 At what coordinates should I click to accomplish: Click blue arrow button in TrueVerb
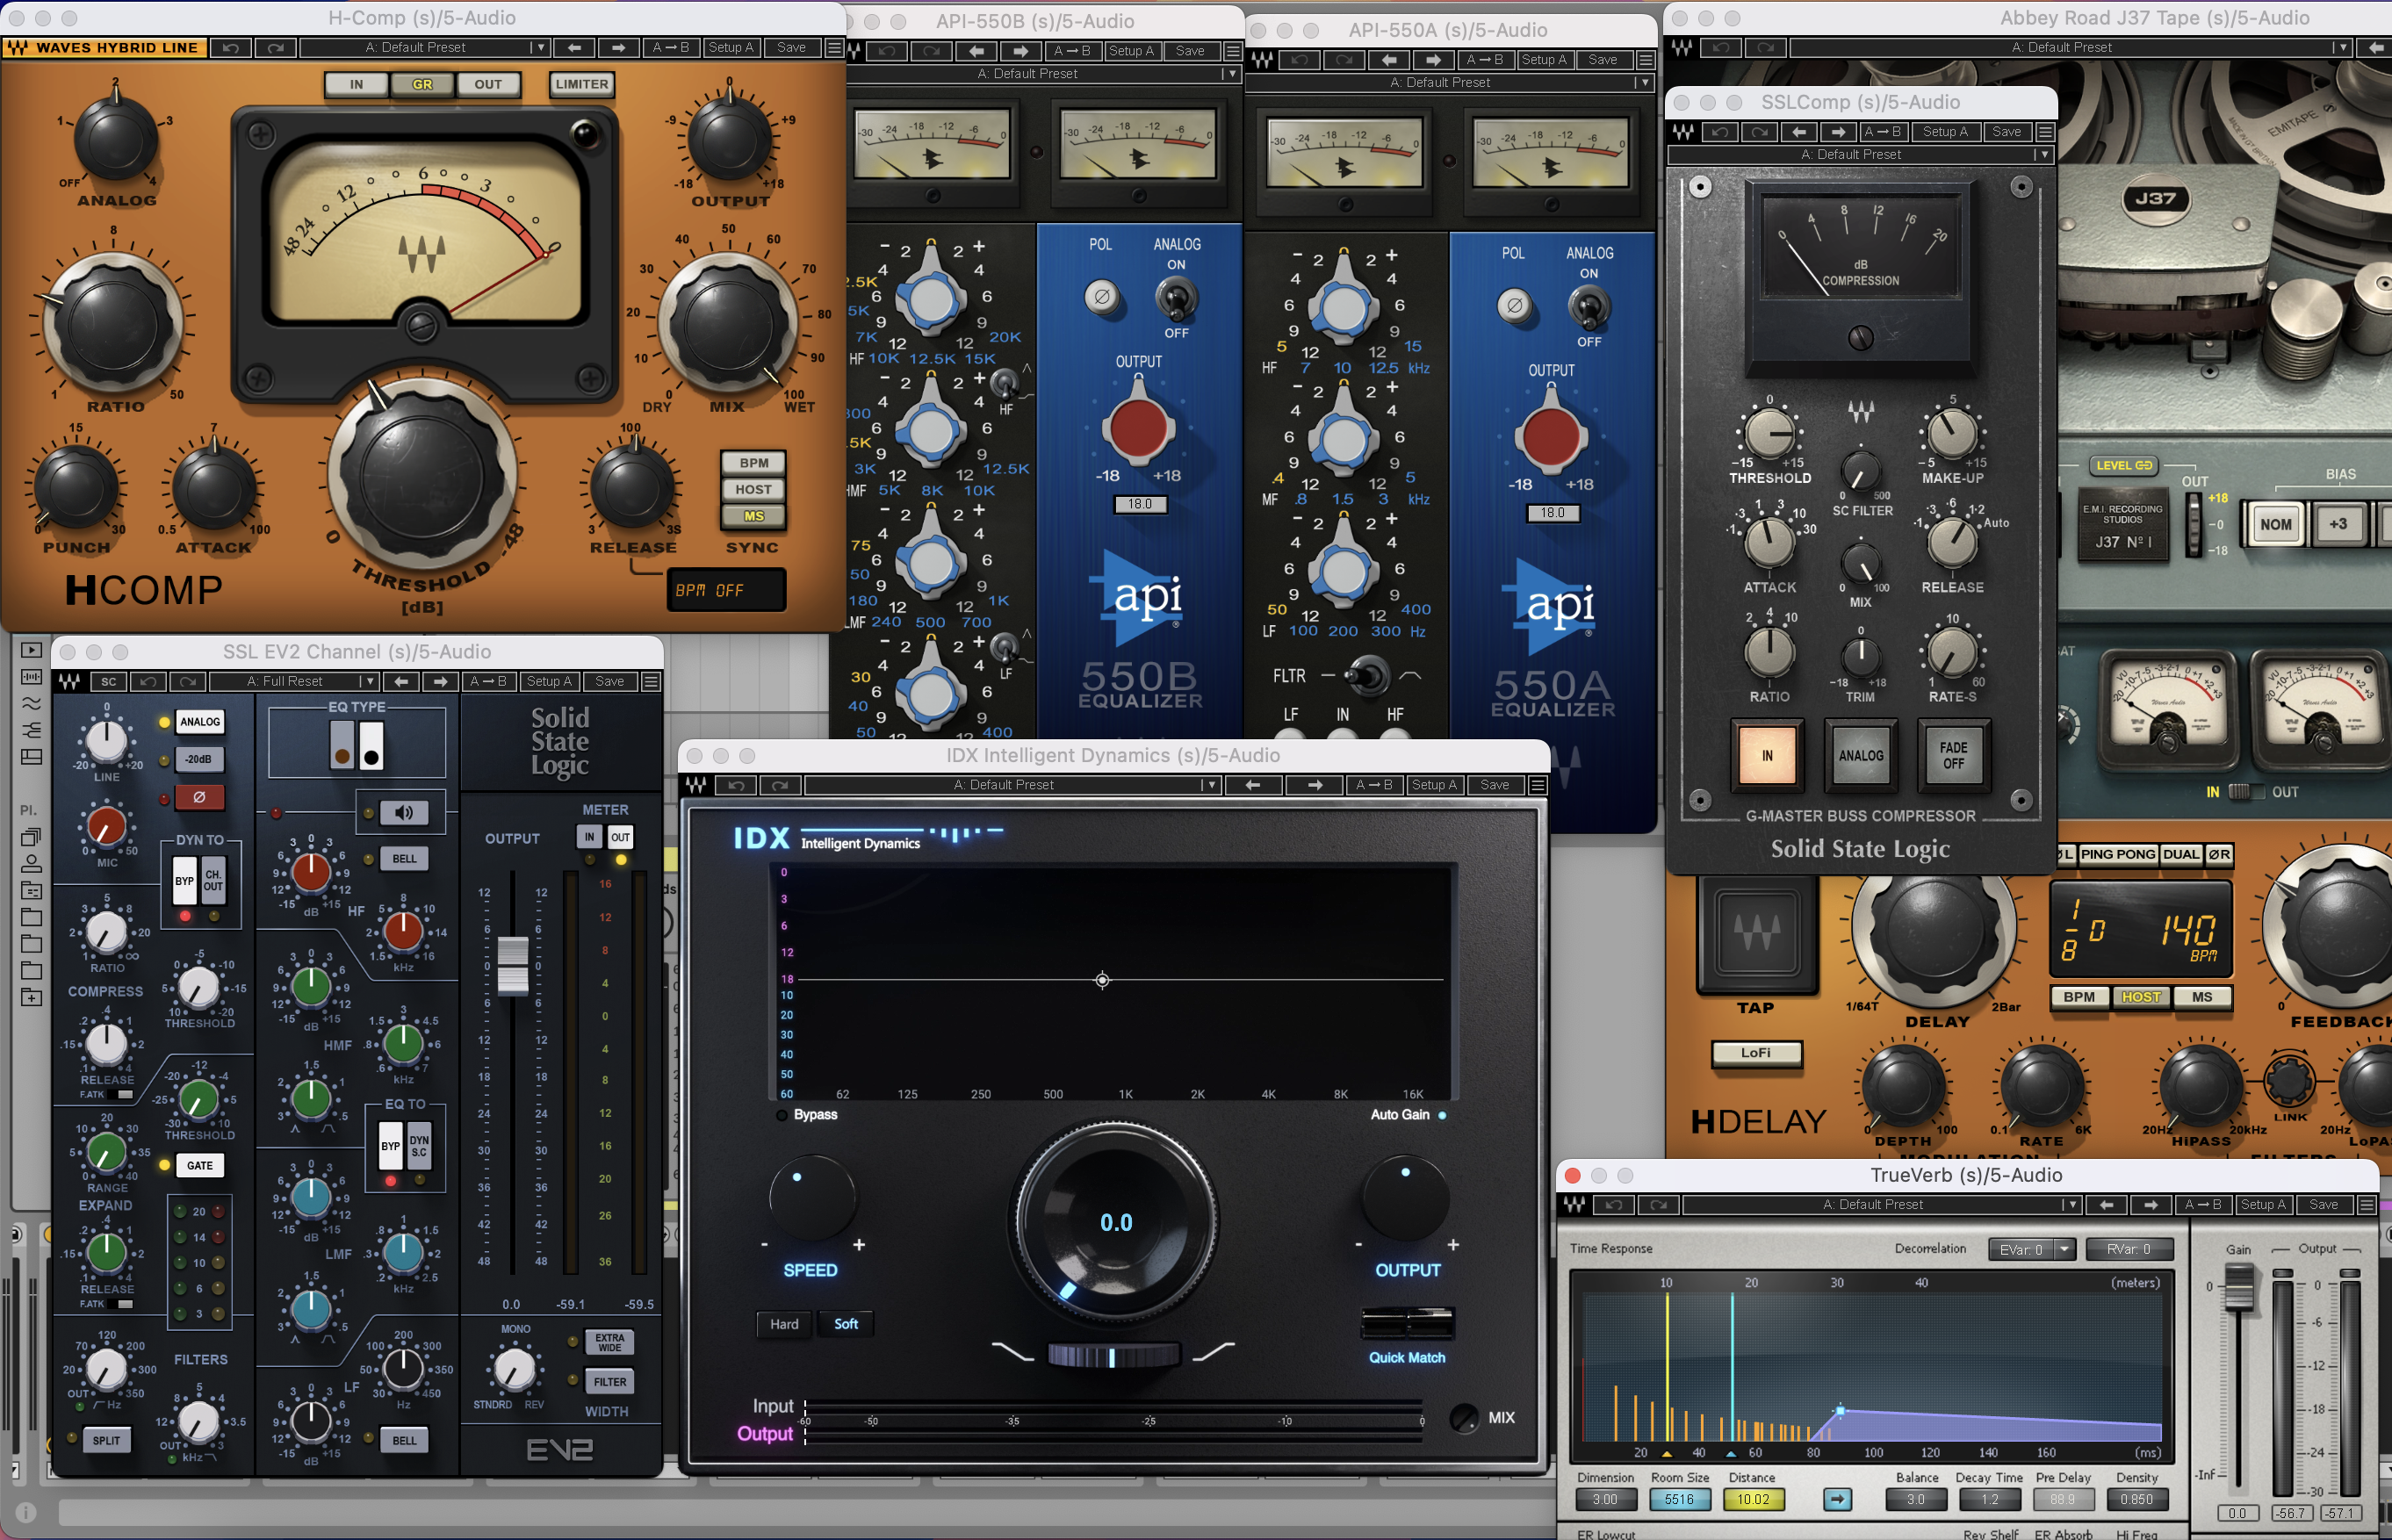tap(1837, 1499)
